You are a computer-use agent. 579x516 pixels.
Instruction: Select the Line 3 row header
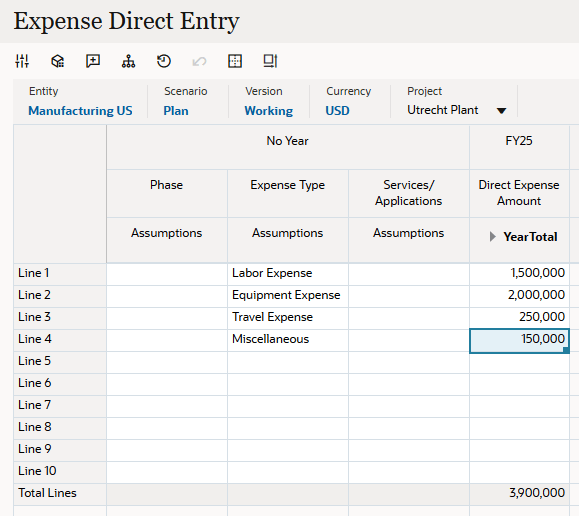coord(60,318)
